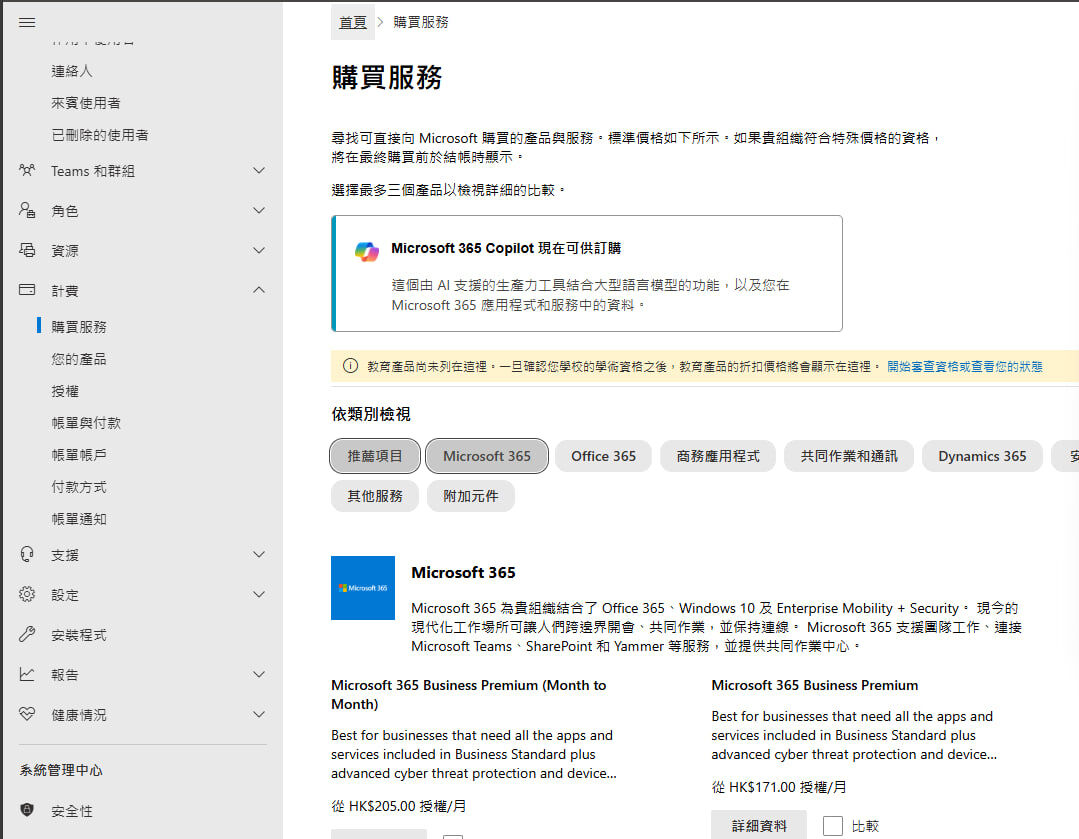Select the 附加元件 category filter
Screen dimensions: 1079x839
(471, 496)
